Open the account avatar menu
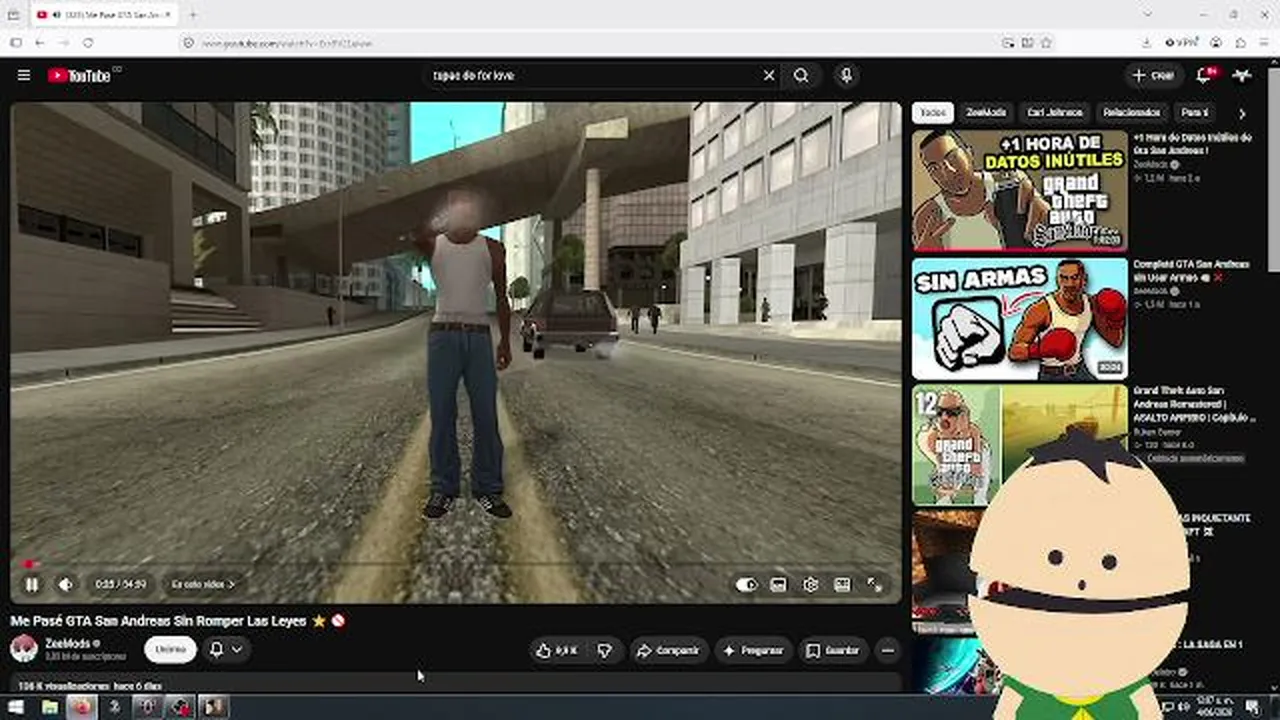The width and height of the screenshot is (1280, 720). point(1242,75)
